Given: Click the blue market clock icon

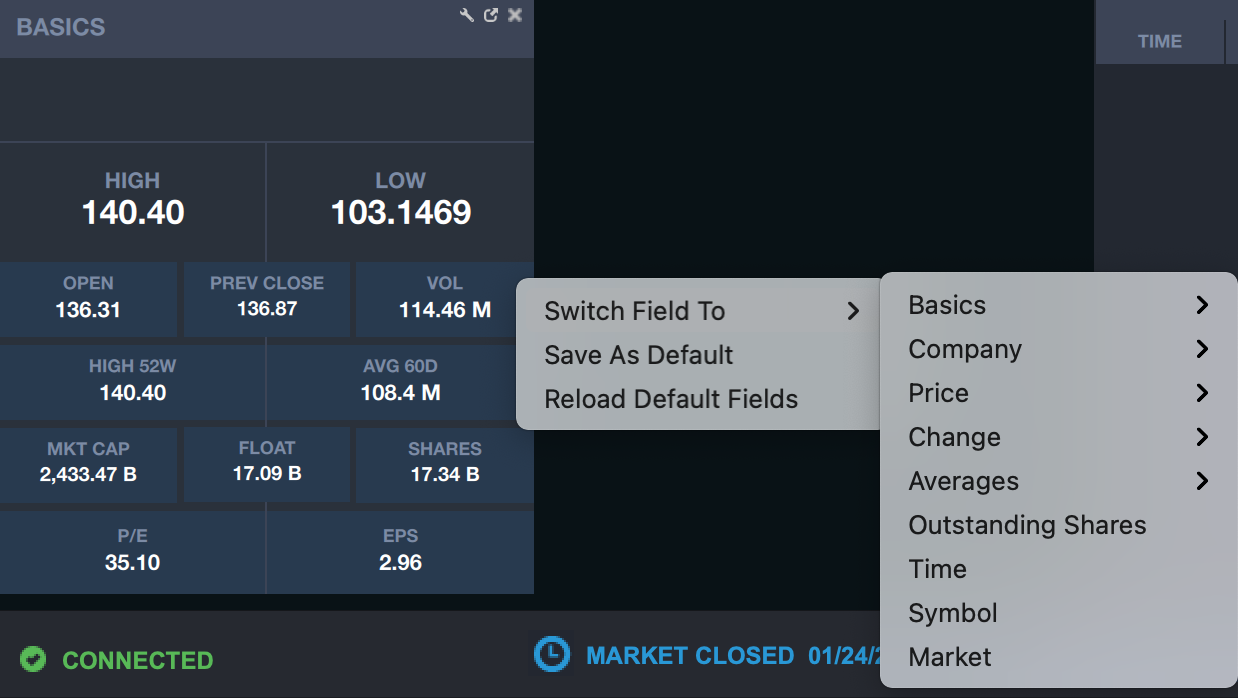Looking at the screenshot, I should [x=551, y=654].
